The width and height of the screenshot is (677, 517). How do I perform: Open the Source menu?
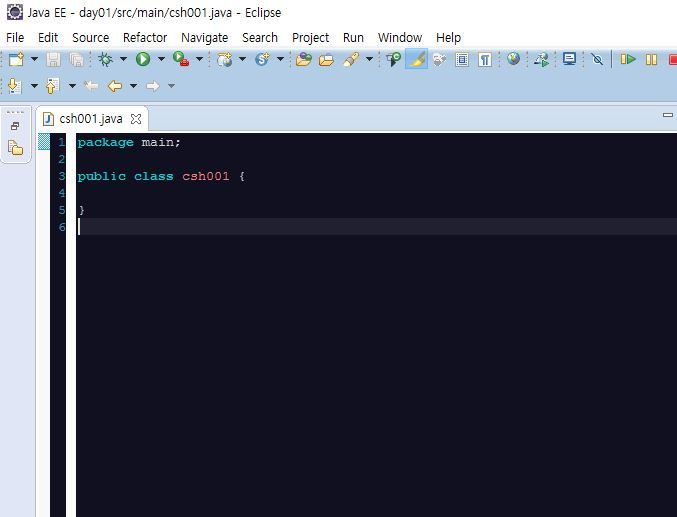pos(91,38)
